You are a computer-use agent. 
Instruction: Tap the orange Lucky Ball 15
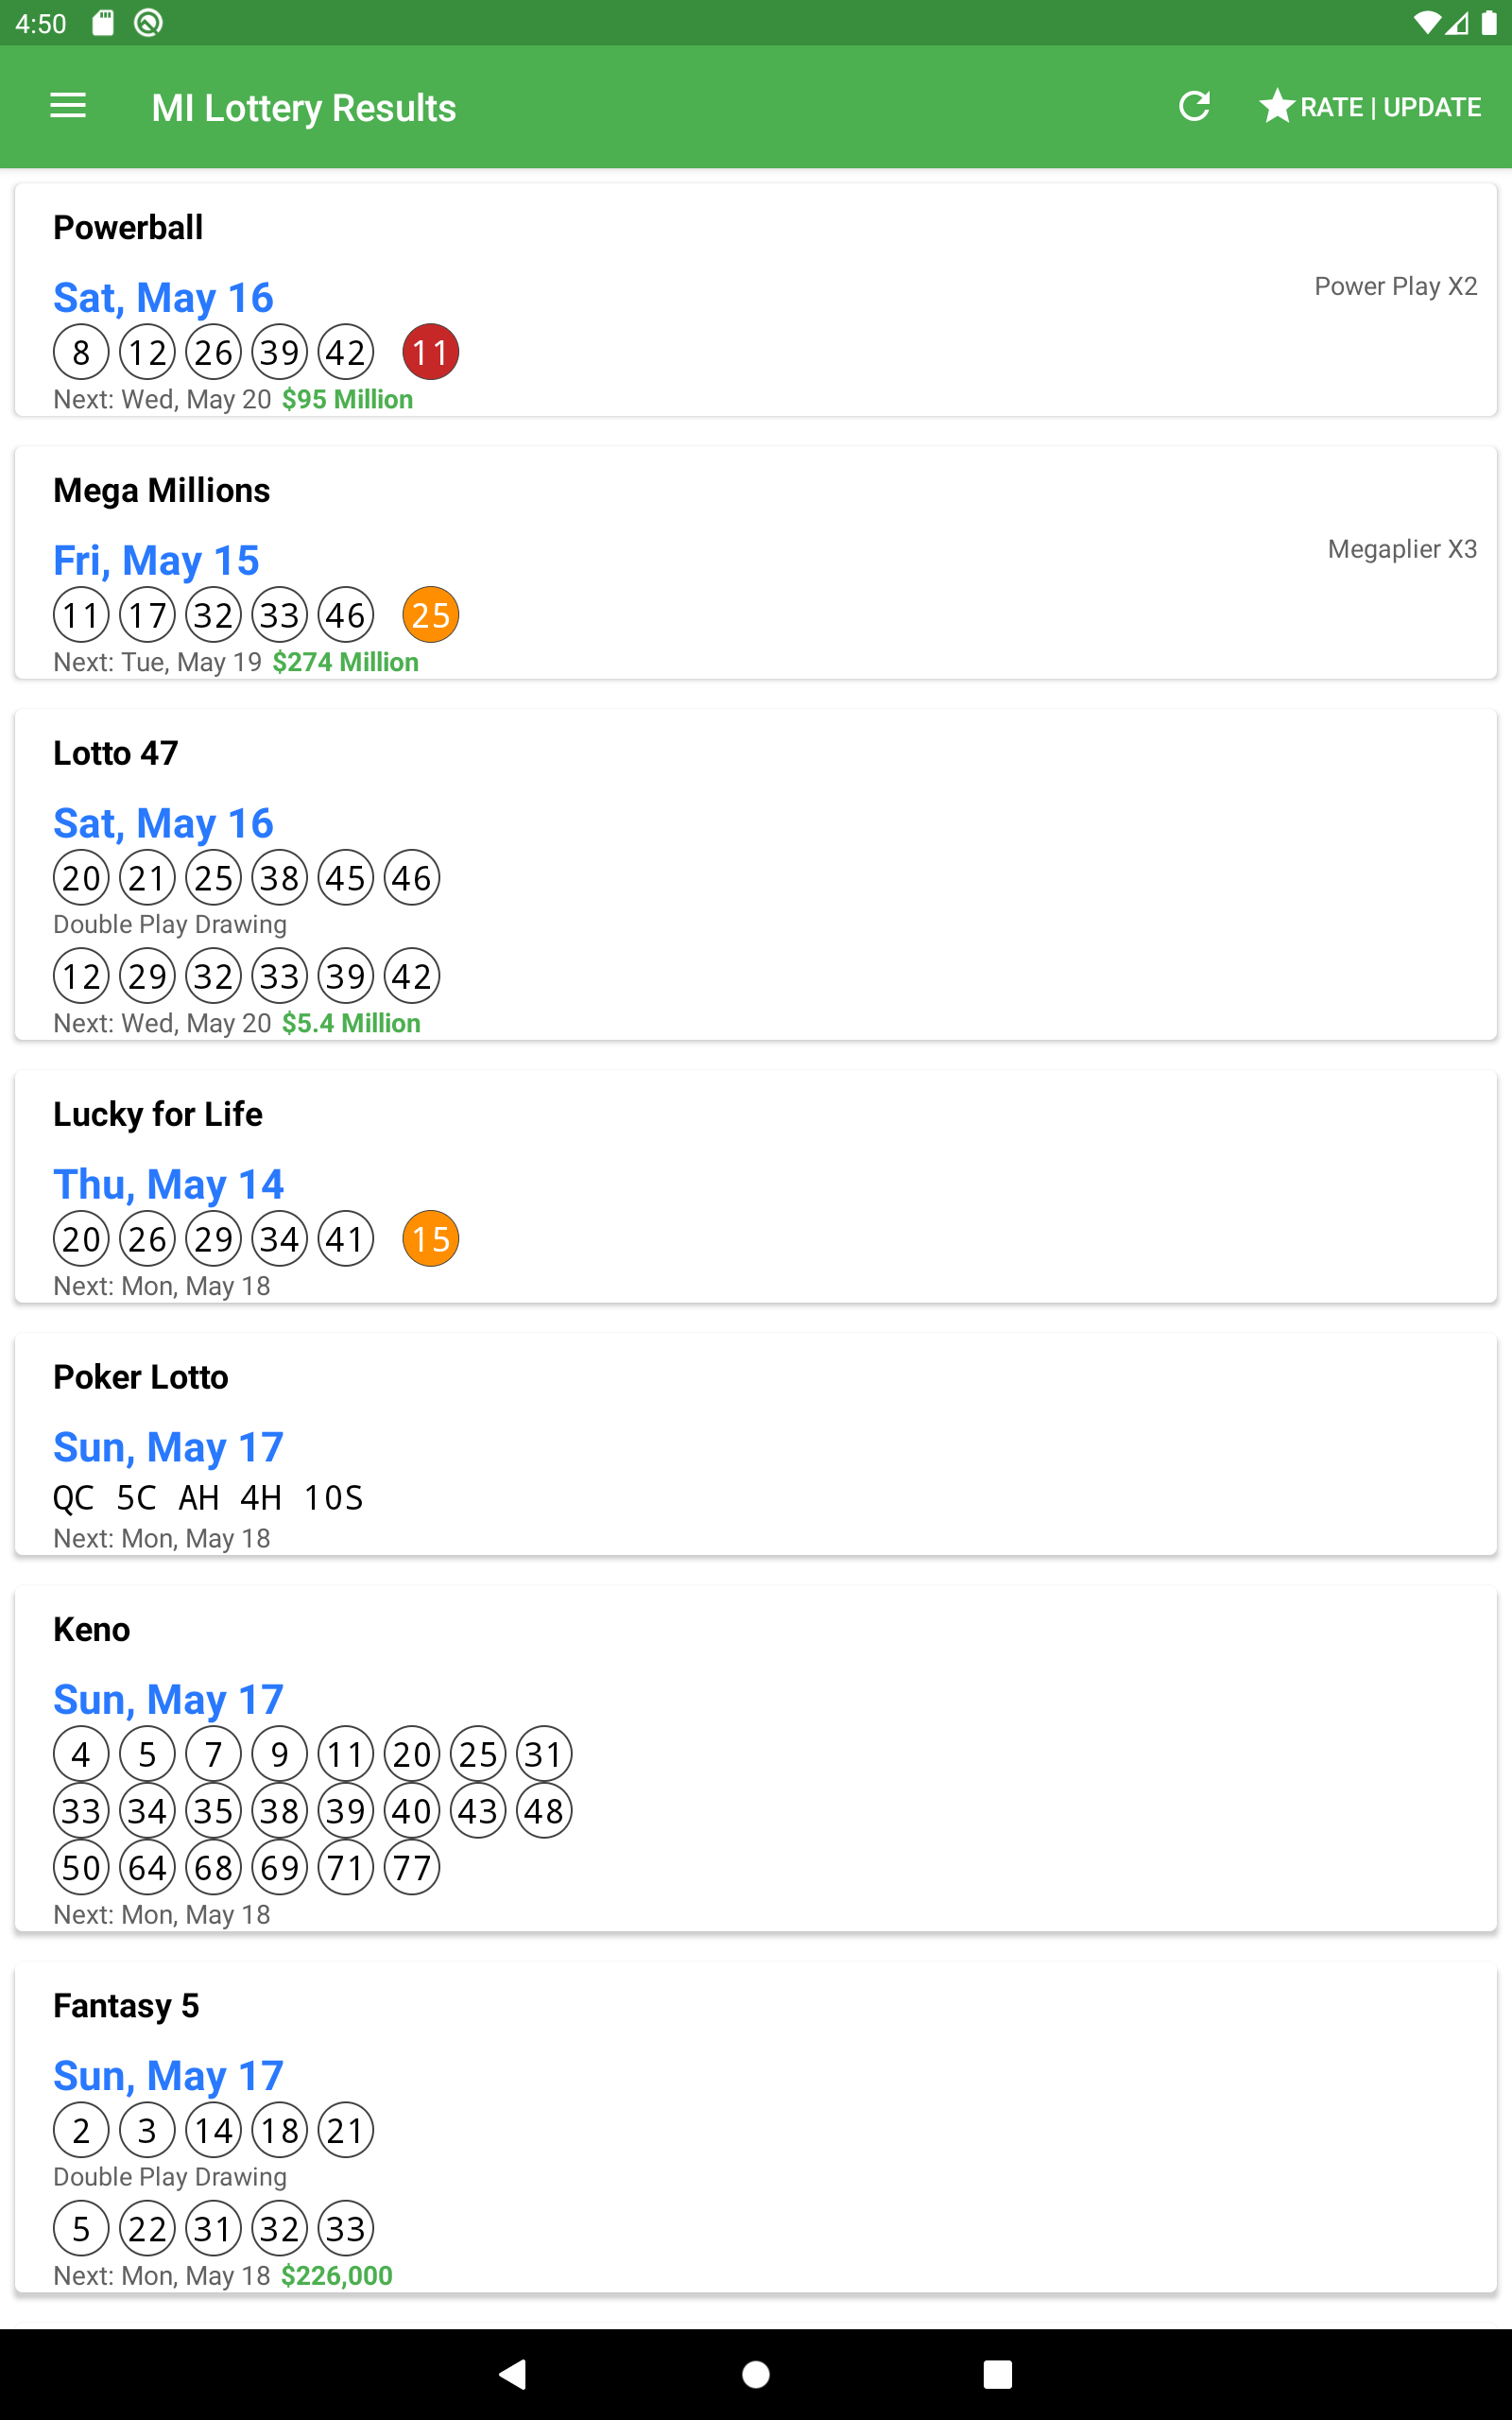coord(430,1239)
